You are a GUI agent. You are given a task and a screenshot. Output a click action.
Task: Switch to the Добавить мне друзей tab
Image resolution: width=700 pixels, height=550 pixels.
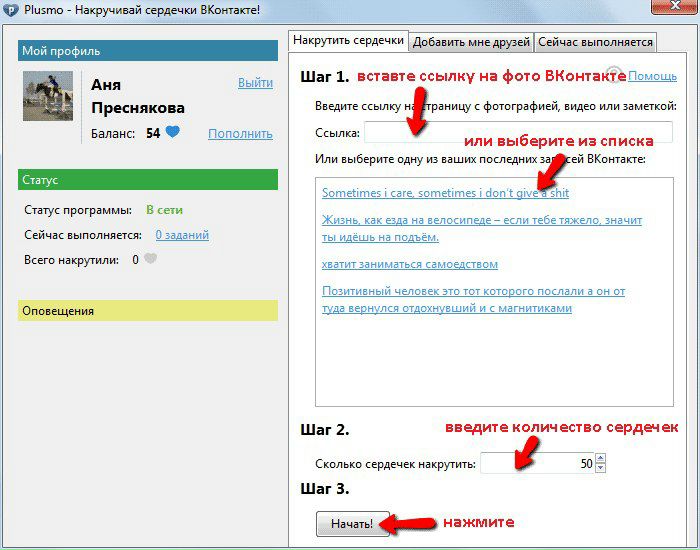[470, 41]
